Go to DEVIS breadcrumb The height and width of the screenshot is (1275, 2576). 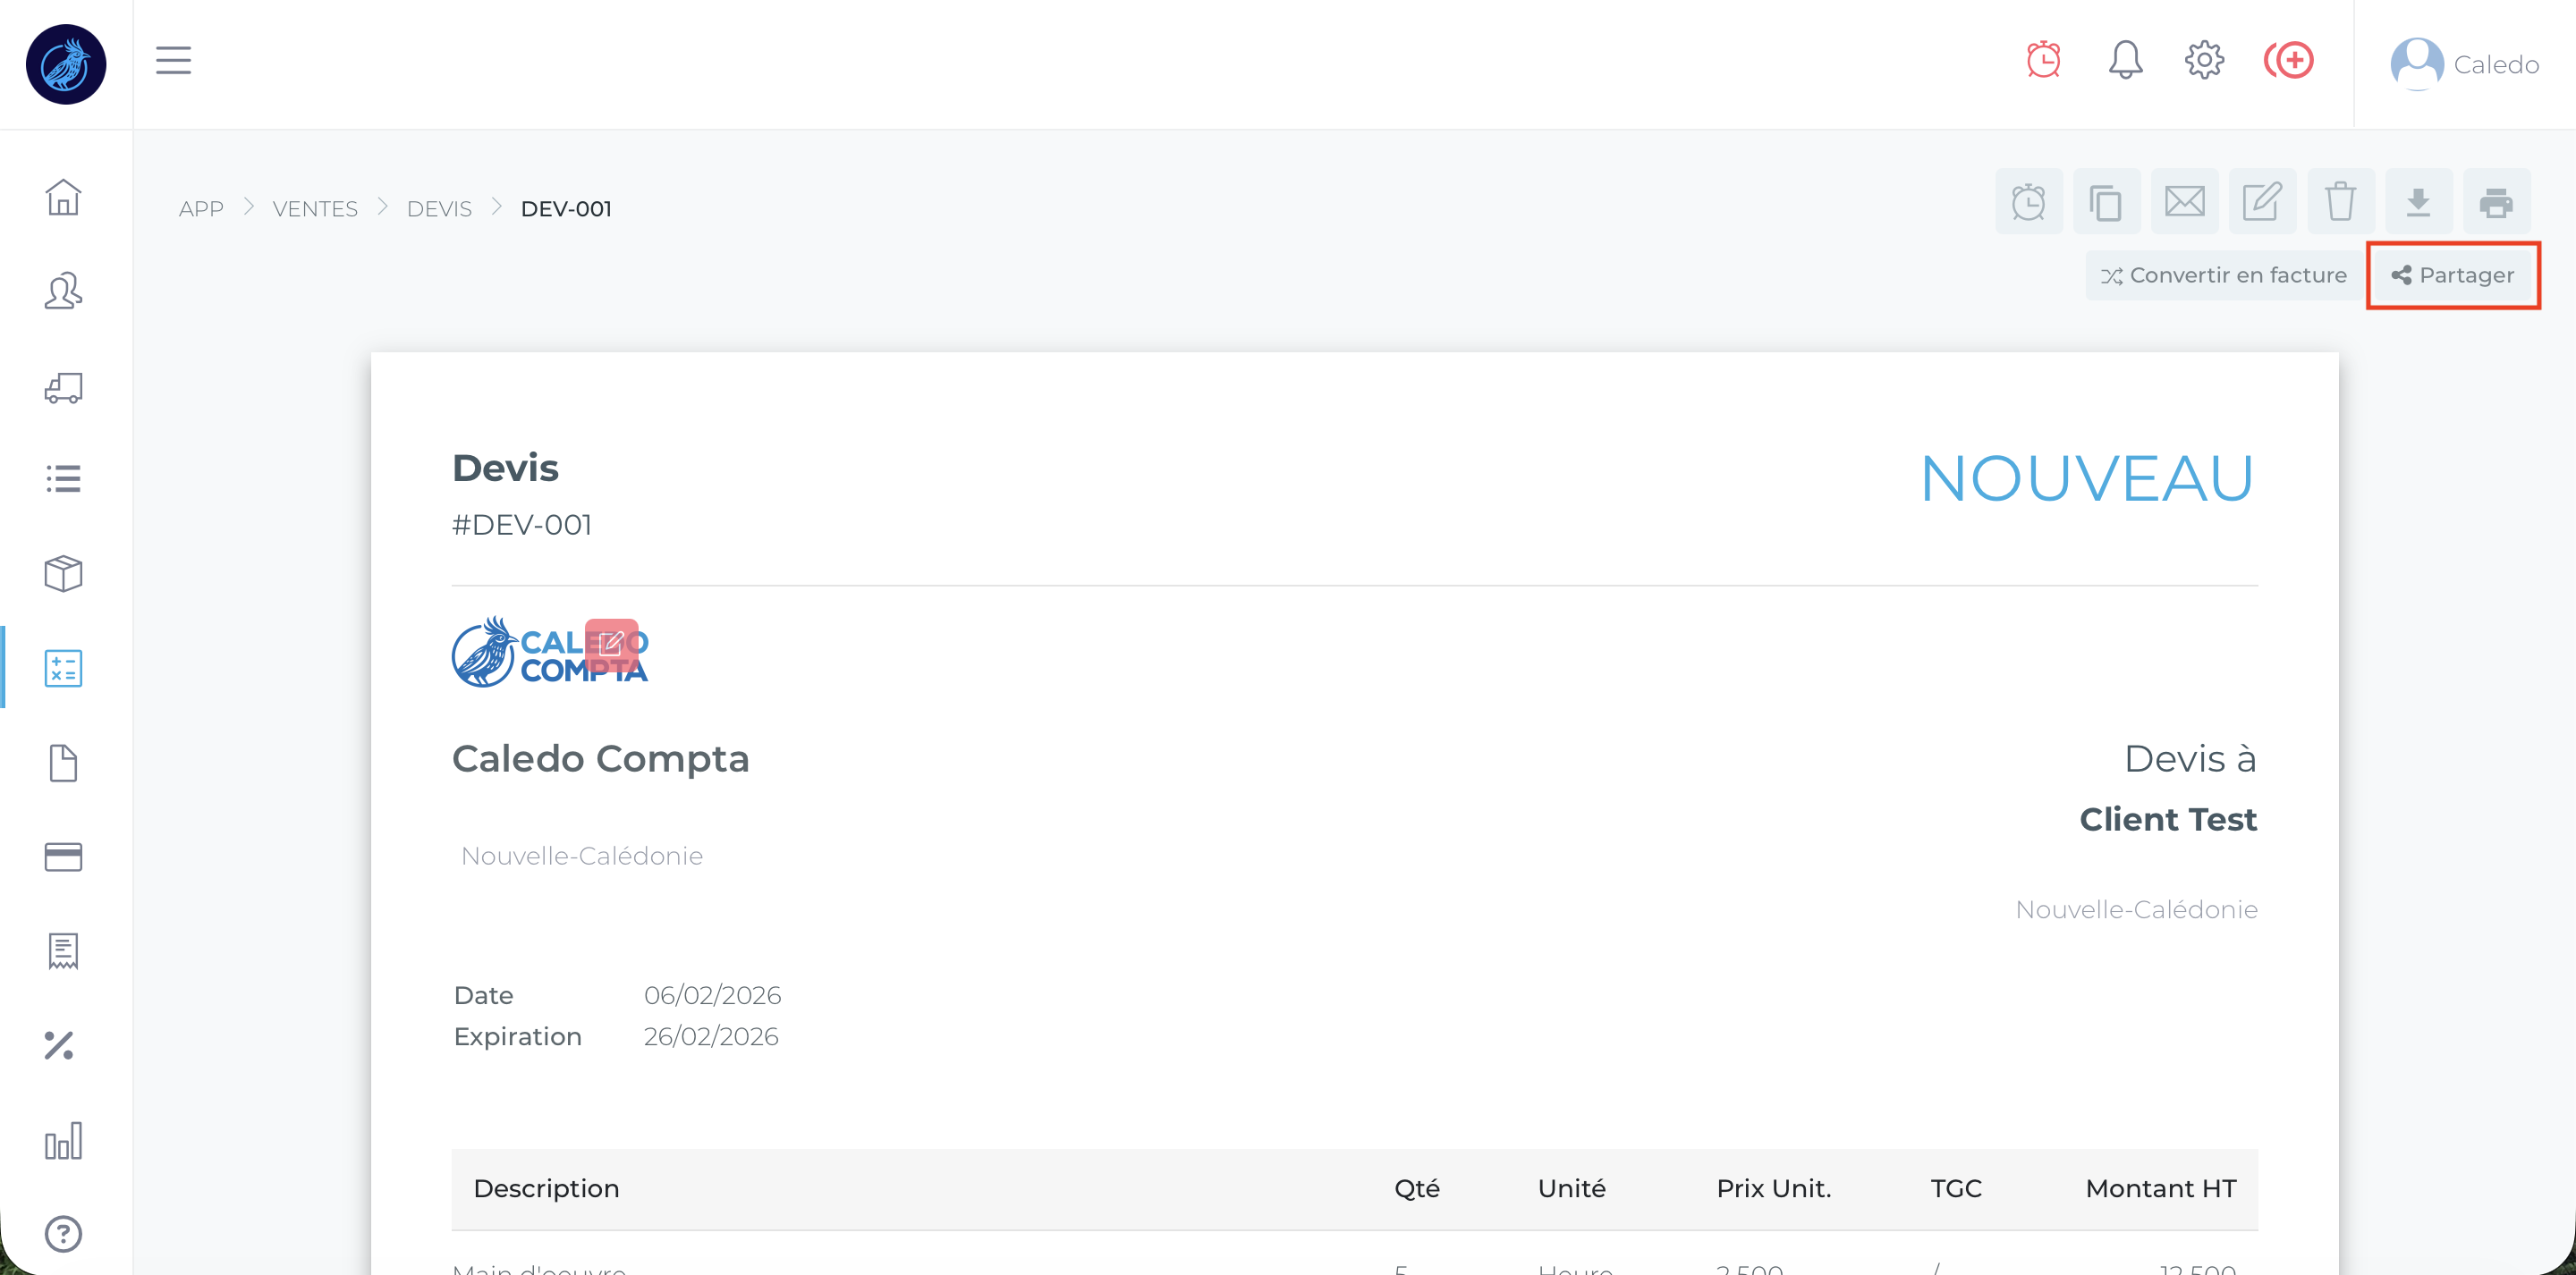[438, 209]
